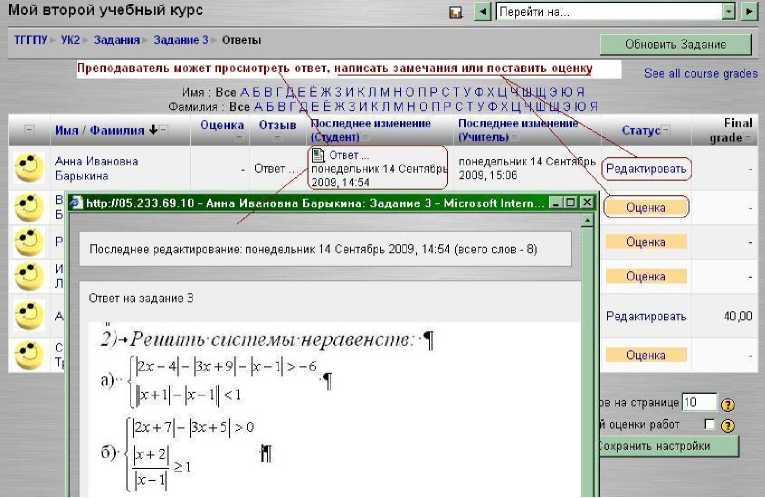Navigate to Задания in the breadcrumb

[x=116, y=40]
